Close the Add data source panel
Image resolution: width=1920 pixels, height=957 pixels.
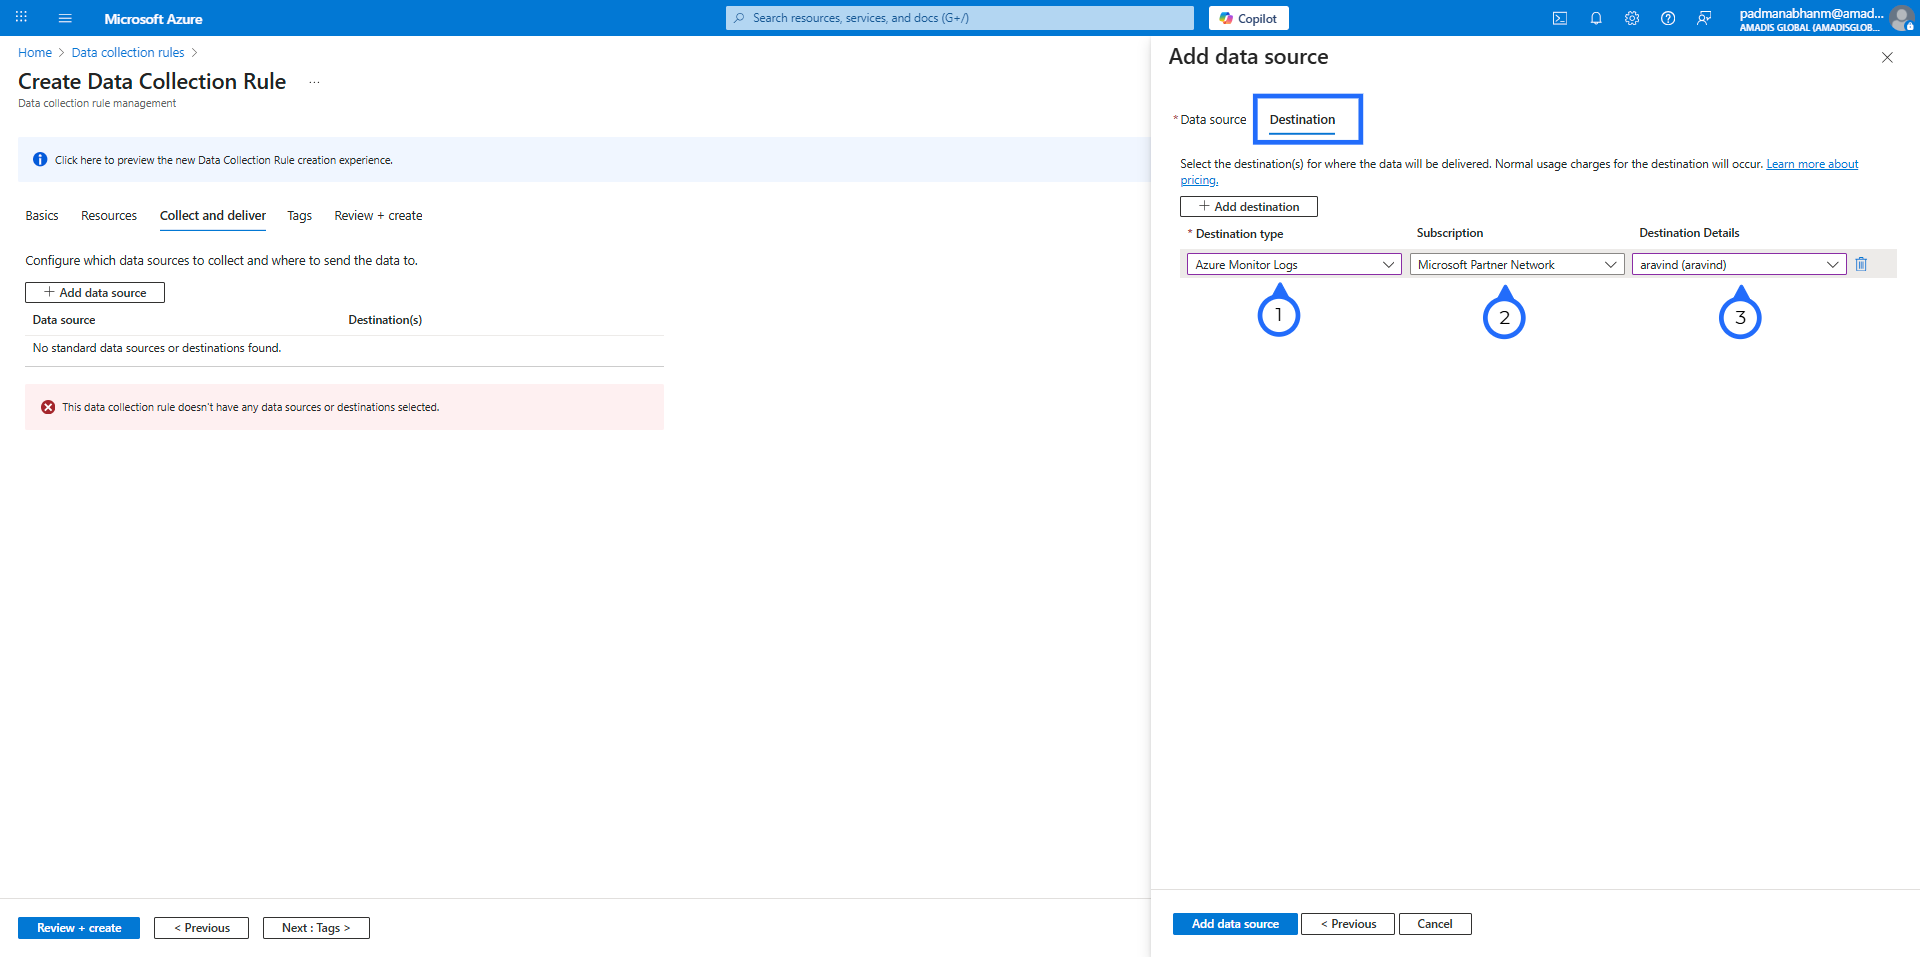click(x=1887, y=58)
